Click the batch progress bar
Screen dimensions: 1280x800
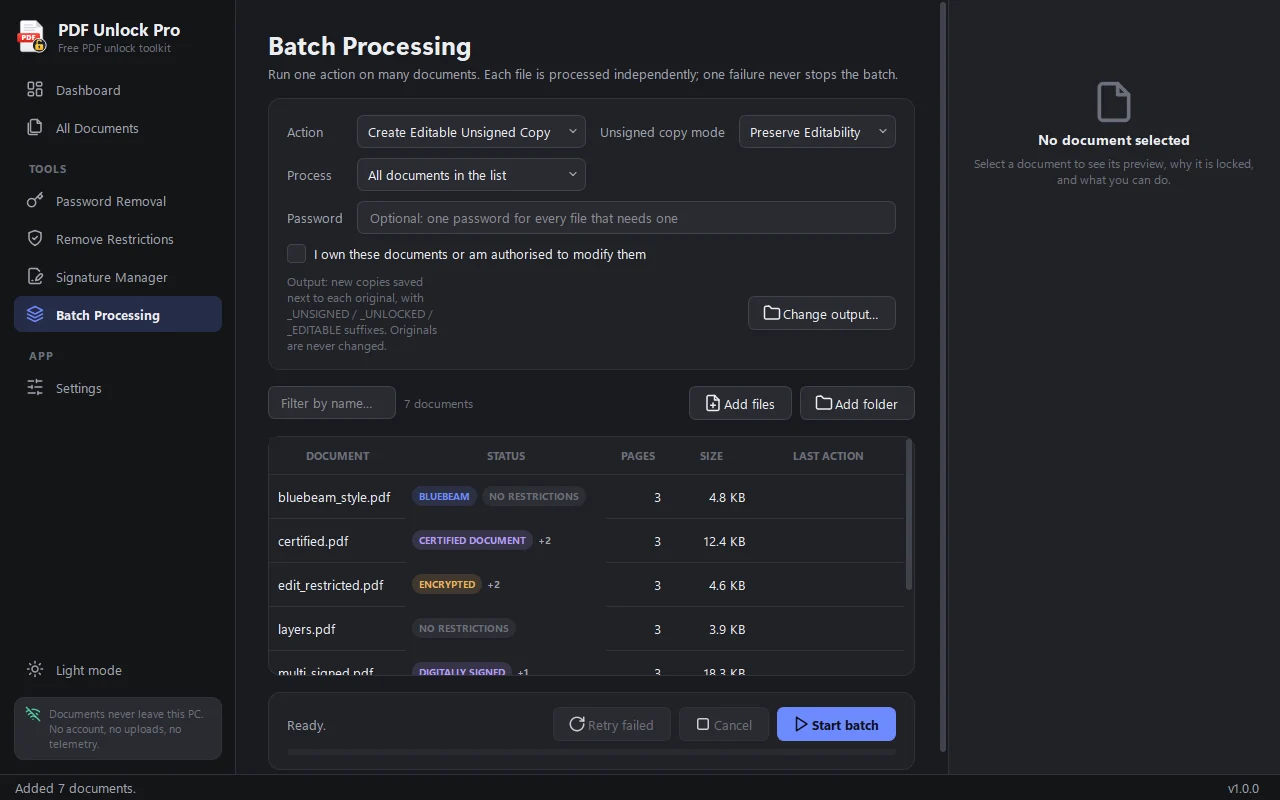pos(591,752)
